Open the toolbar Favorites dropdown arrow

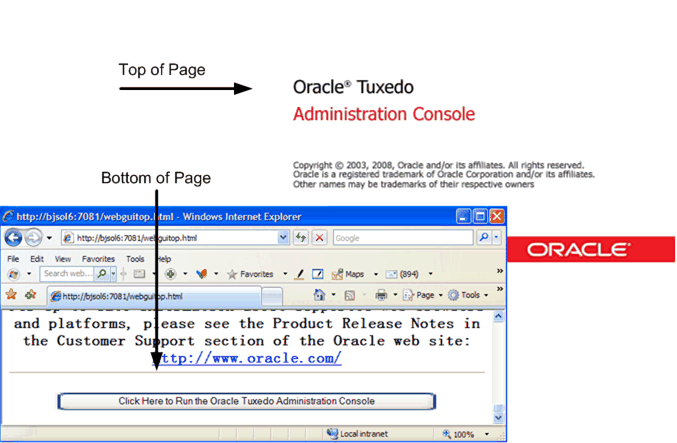click(x=285, y=274)
